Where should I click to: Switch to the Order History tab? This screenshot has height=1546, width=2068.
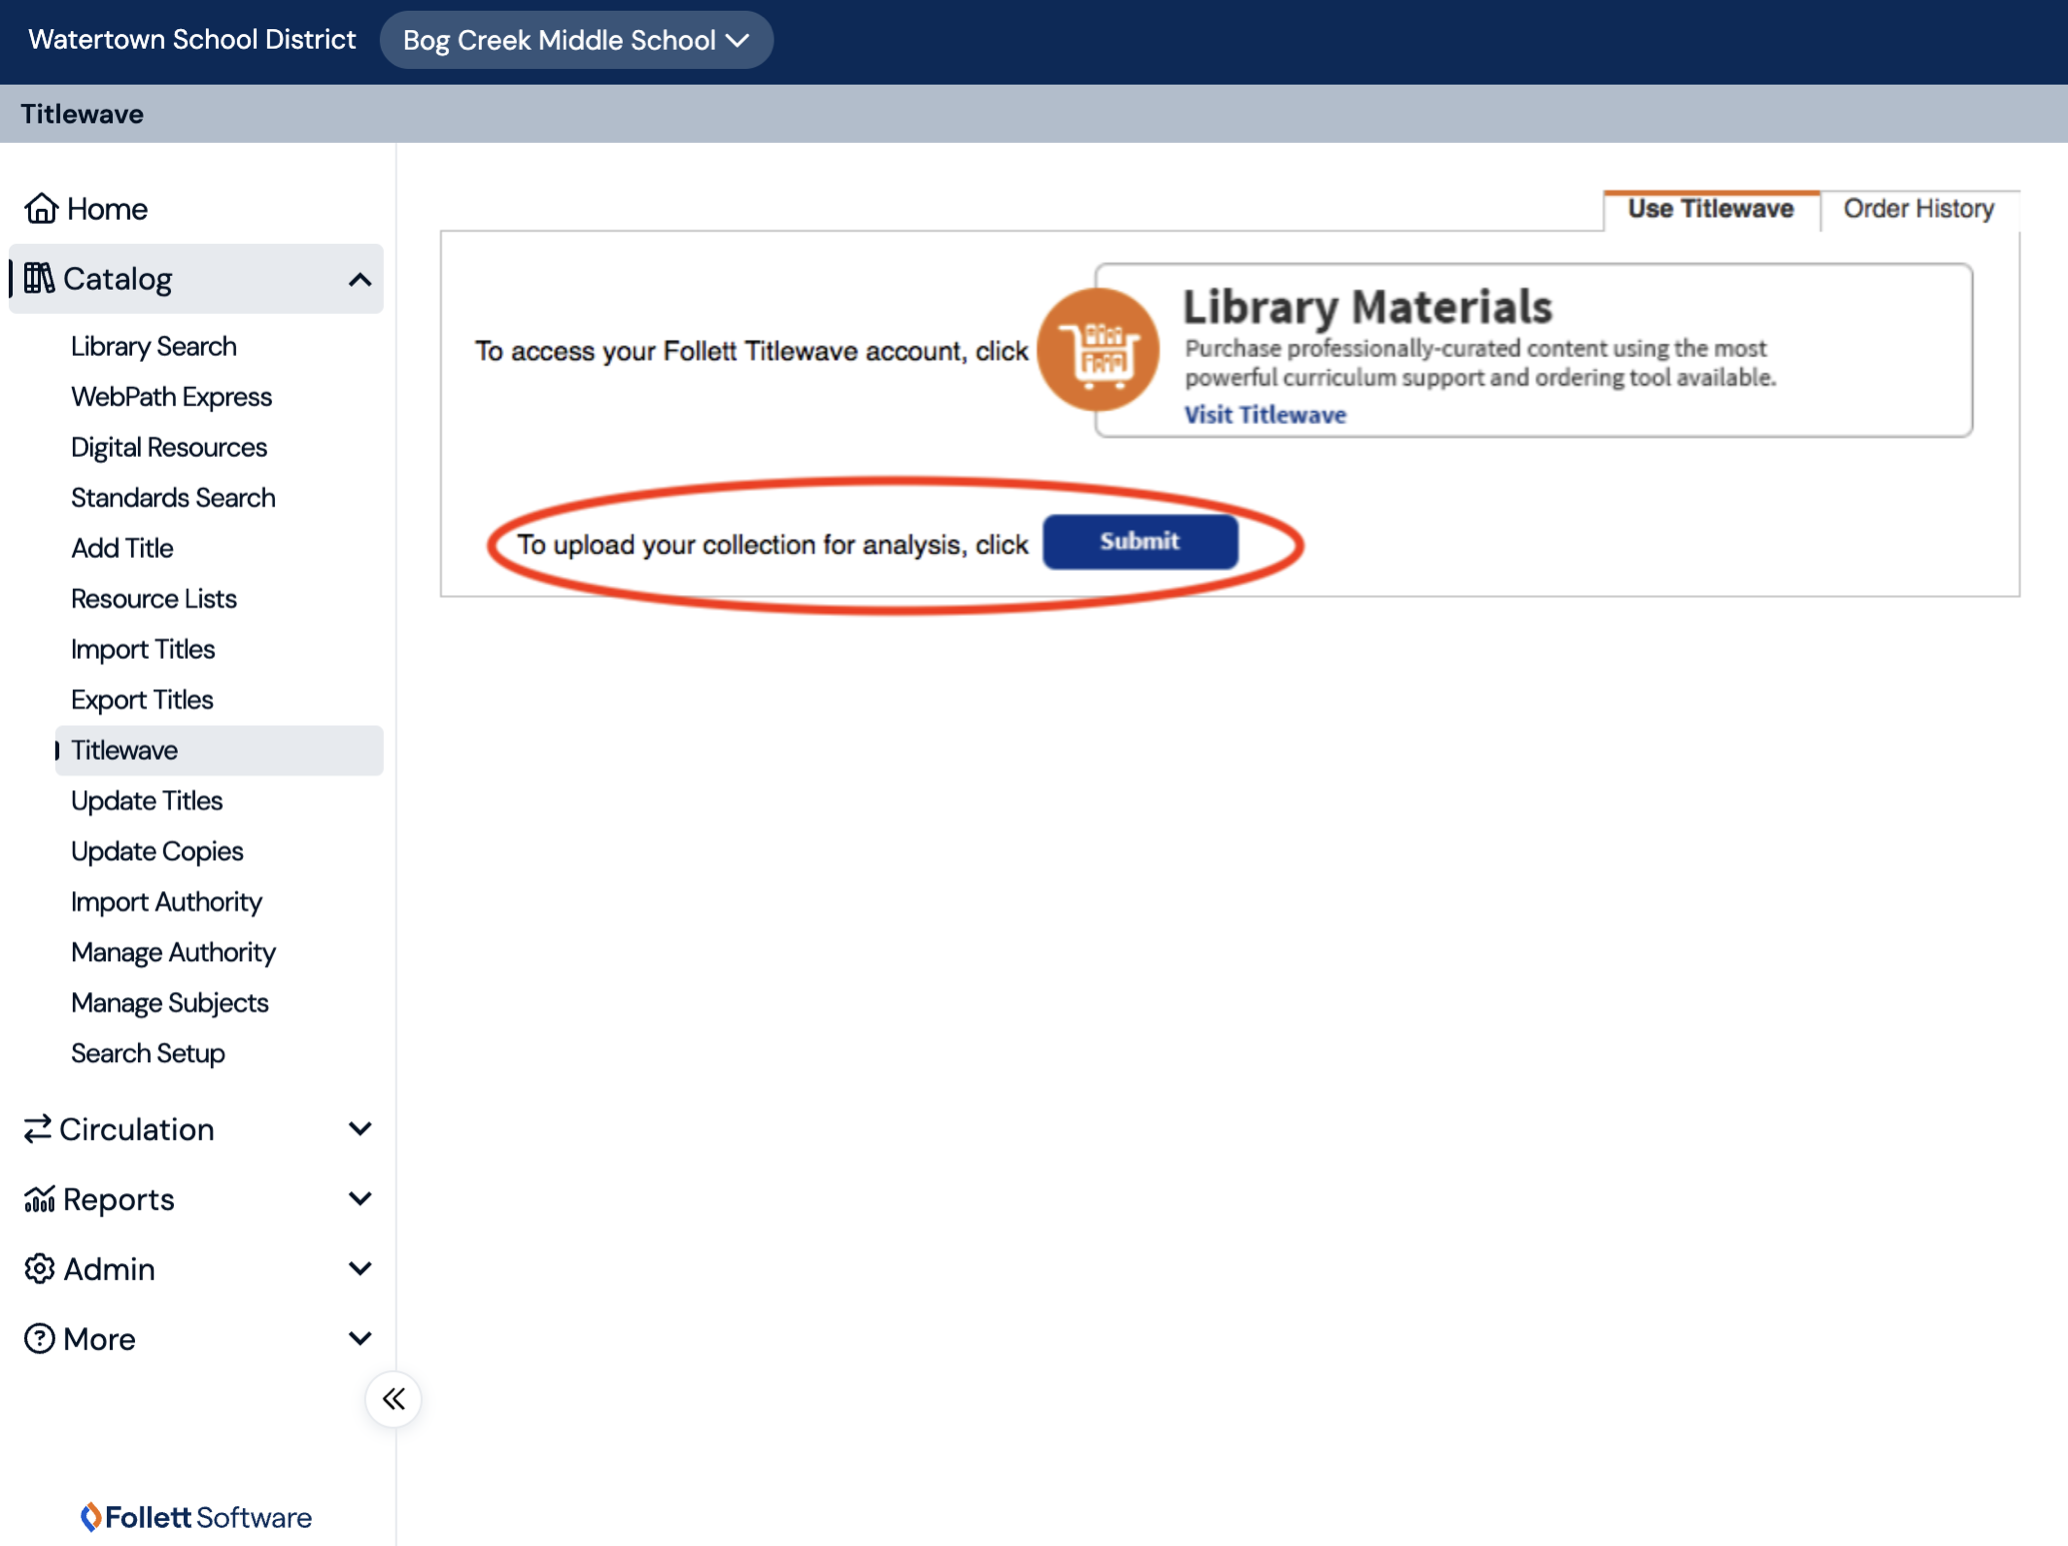[x=1919, y=209]
